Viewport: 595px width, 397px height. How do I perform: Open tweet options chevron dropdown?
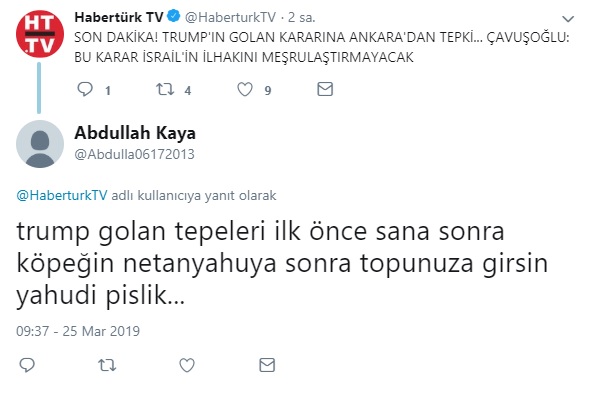click(x=568, y=19)
